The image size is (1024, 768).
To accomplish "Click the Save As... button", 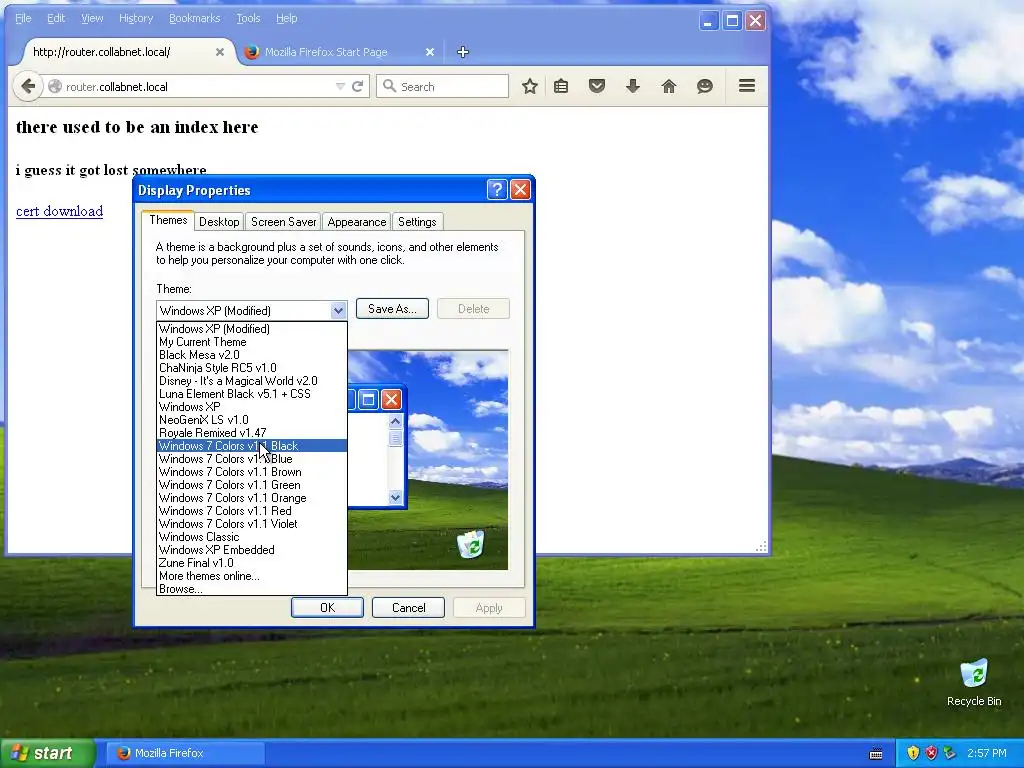I will click(x=392, y=309).
